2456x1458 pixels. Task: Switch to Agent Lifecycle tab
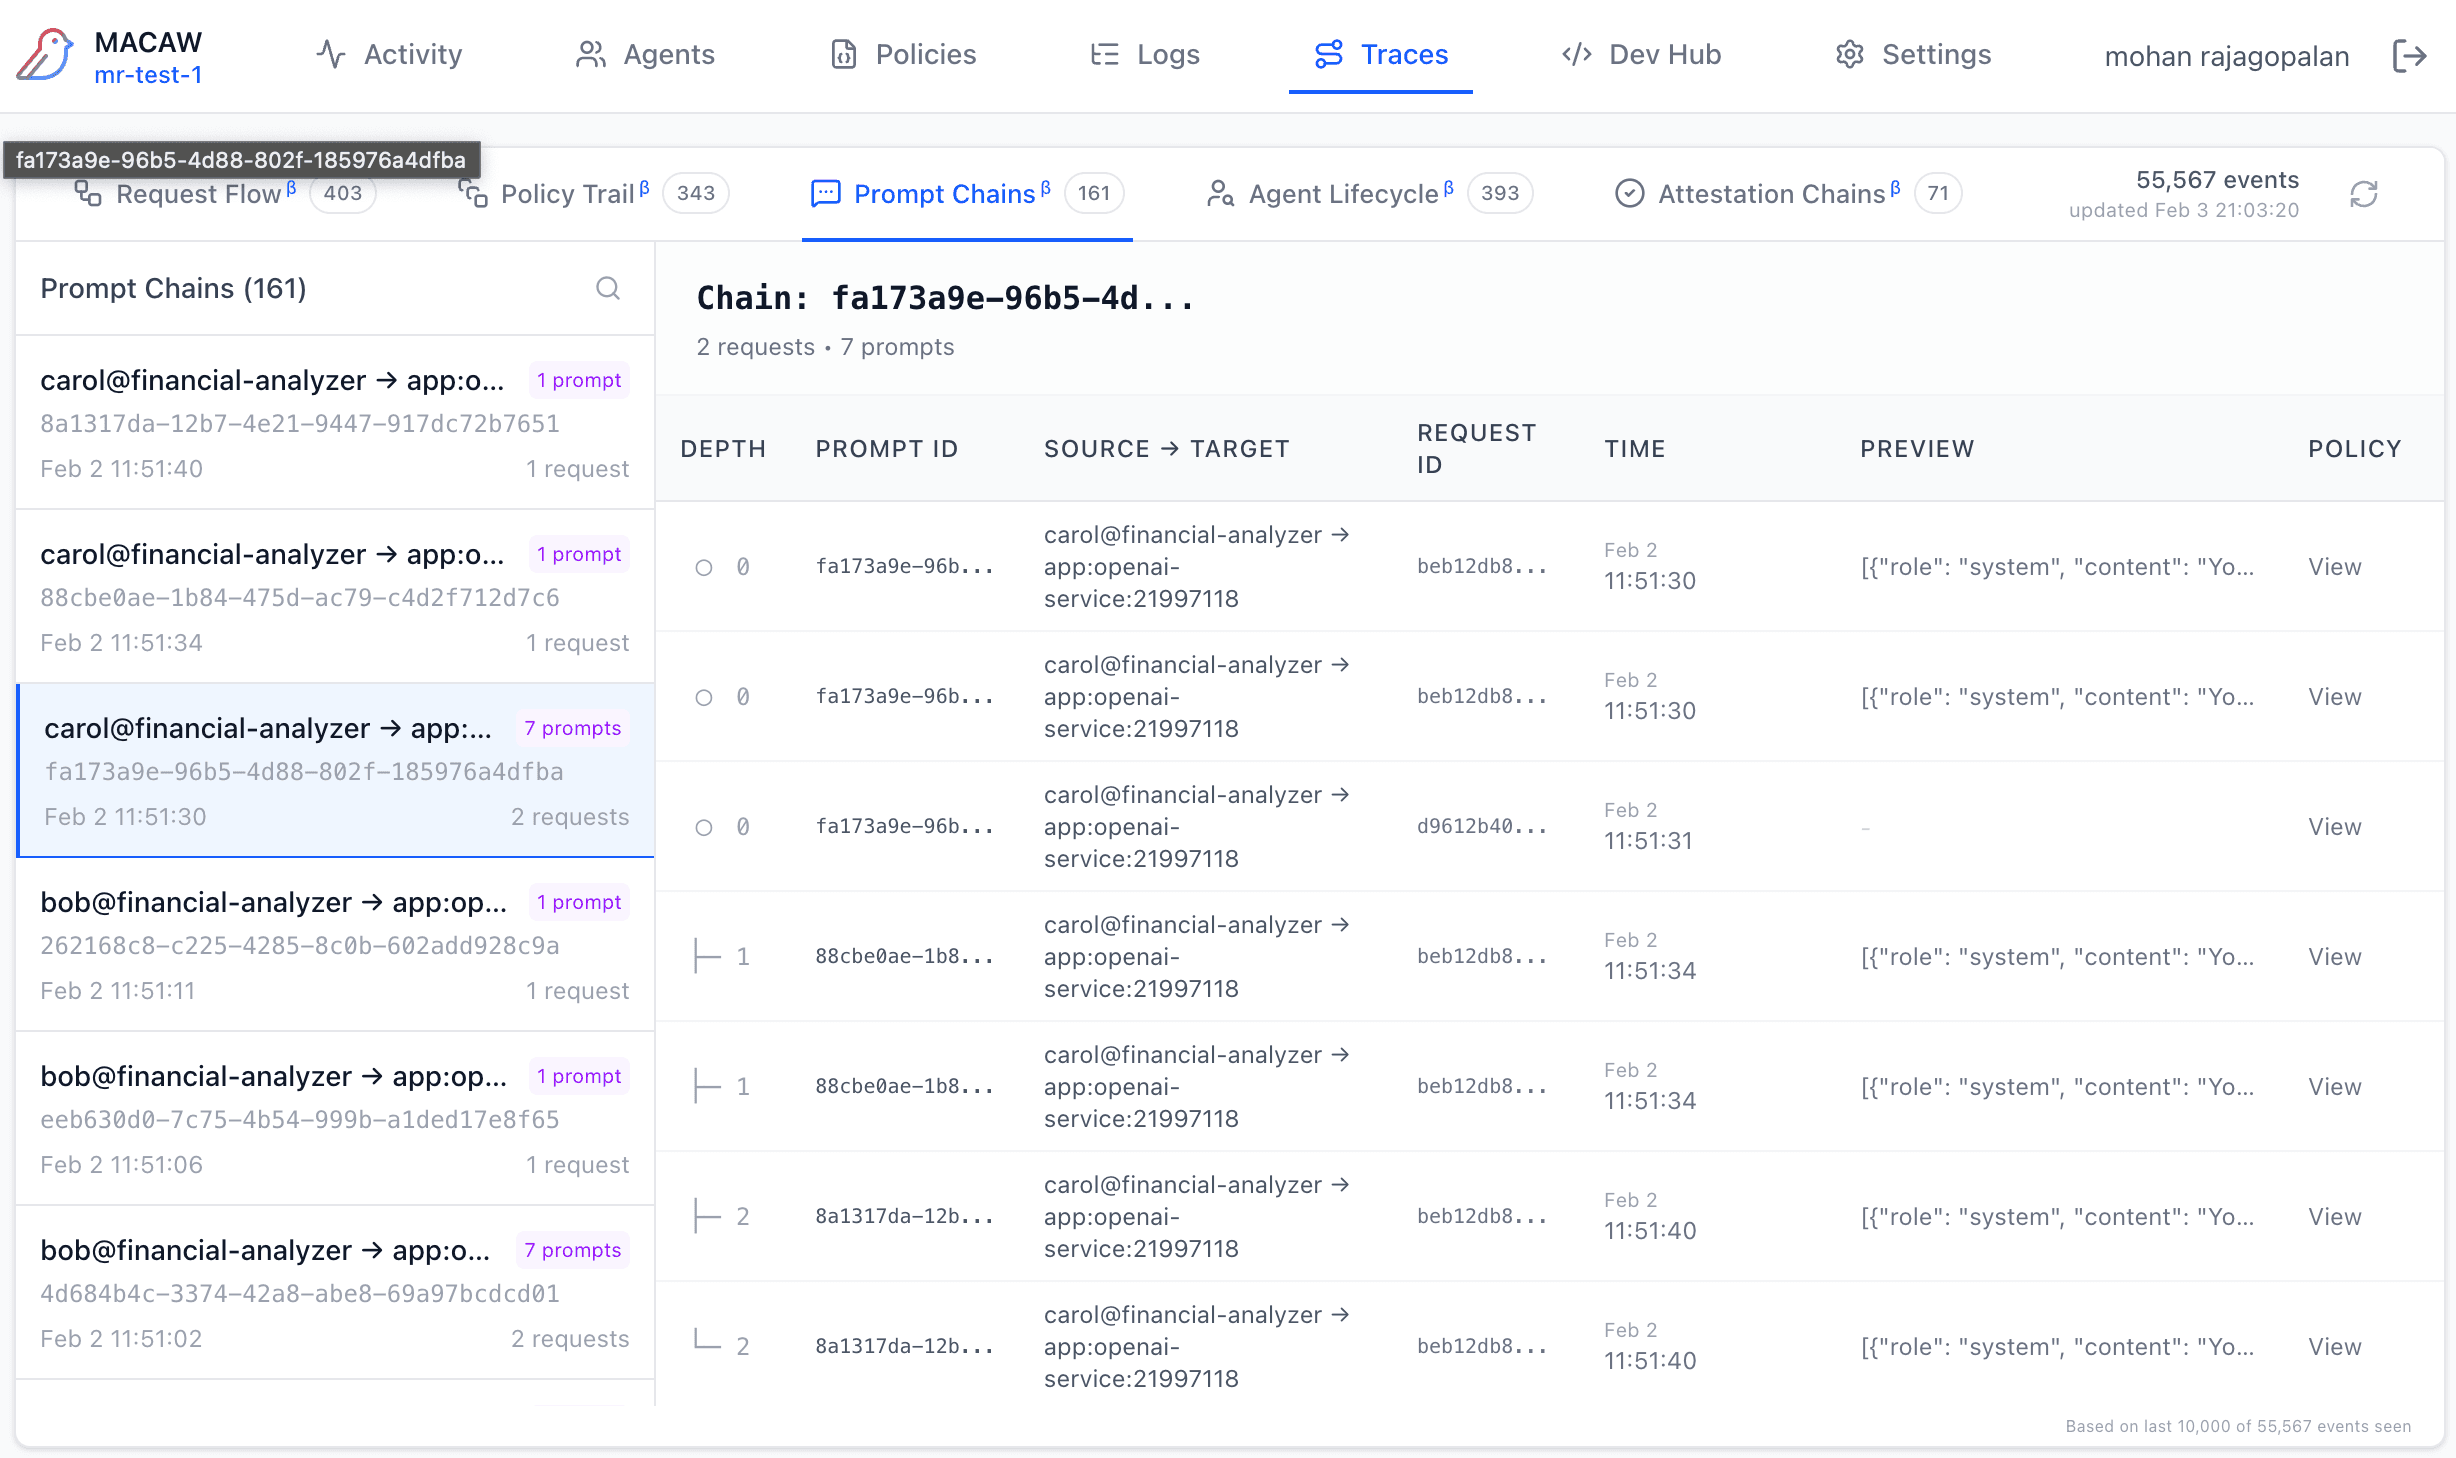[1343, 194]
